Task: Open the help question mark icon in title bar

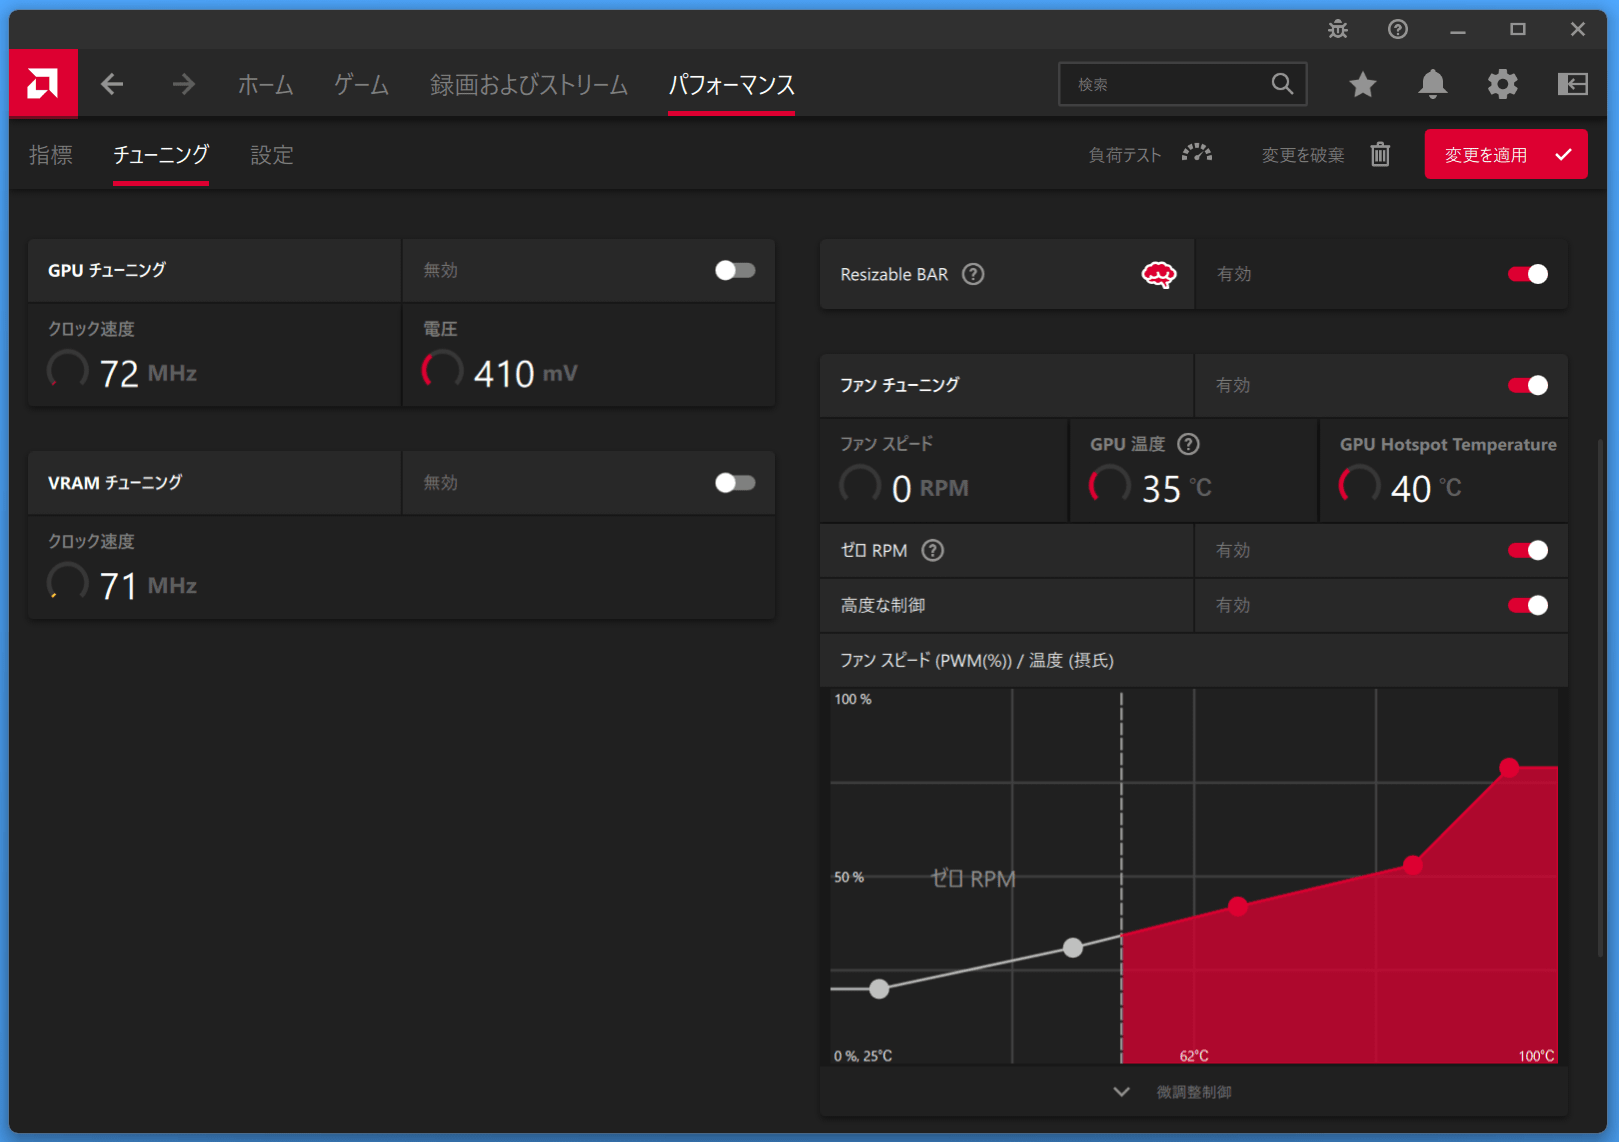Action: pos(1398,30)
